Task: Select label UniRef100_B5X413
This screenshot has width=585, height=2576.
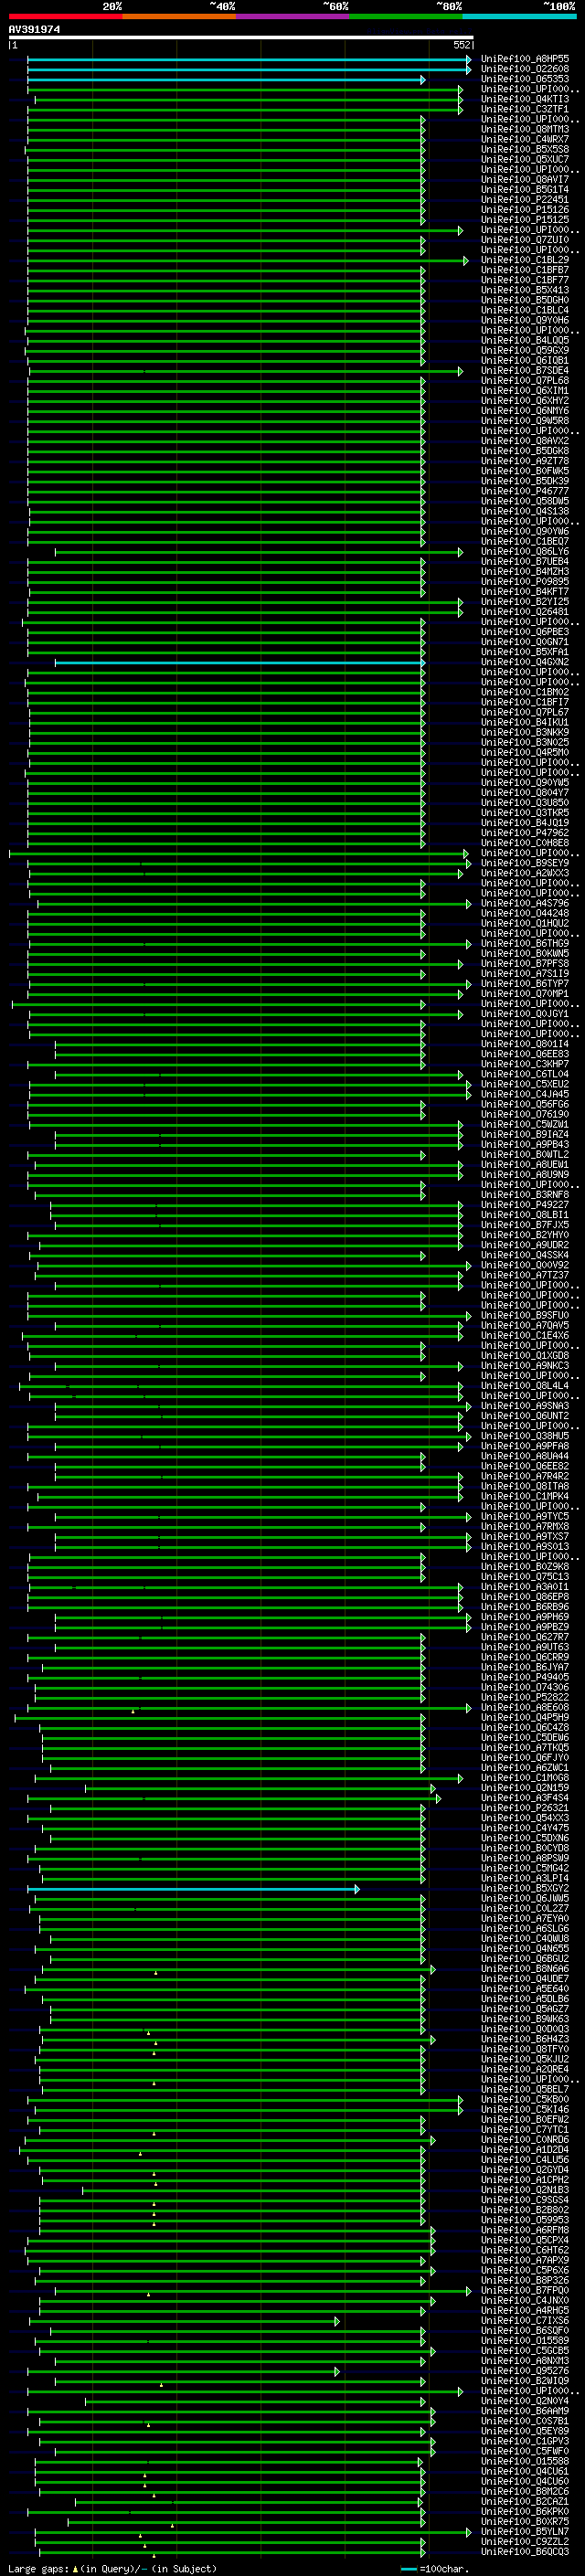Action: [x=525, y=290]
